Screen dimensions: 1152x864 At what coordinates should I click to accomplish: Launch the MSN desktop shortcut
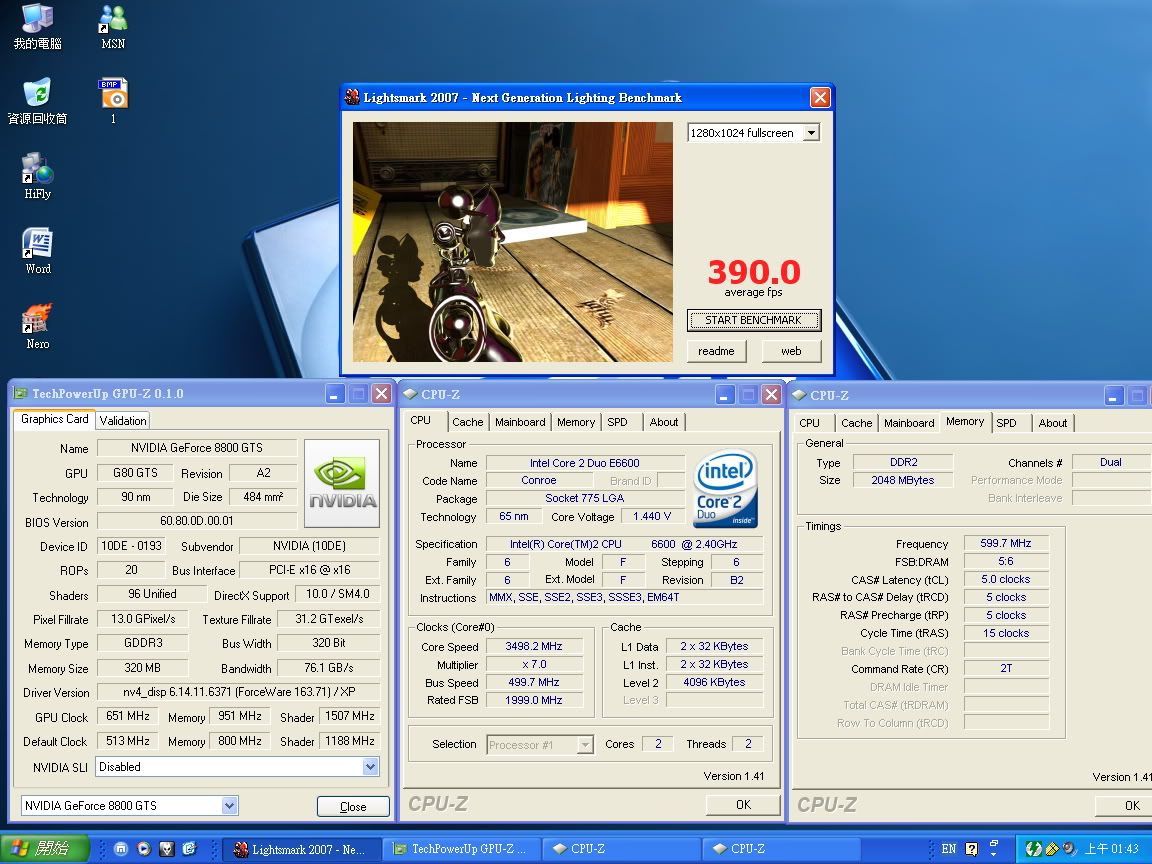point(113,26)
